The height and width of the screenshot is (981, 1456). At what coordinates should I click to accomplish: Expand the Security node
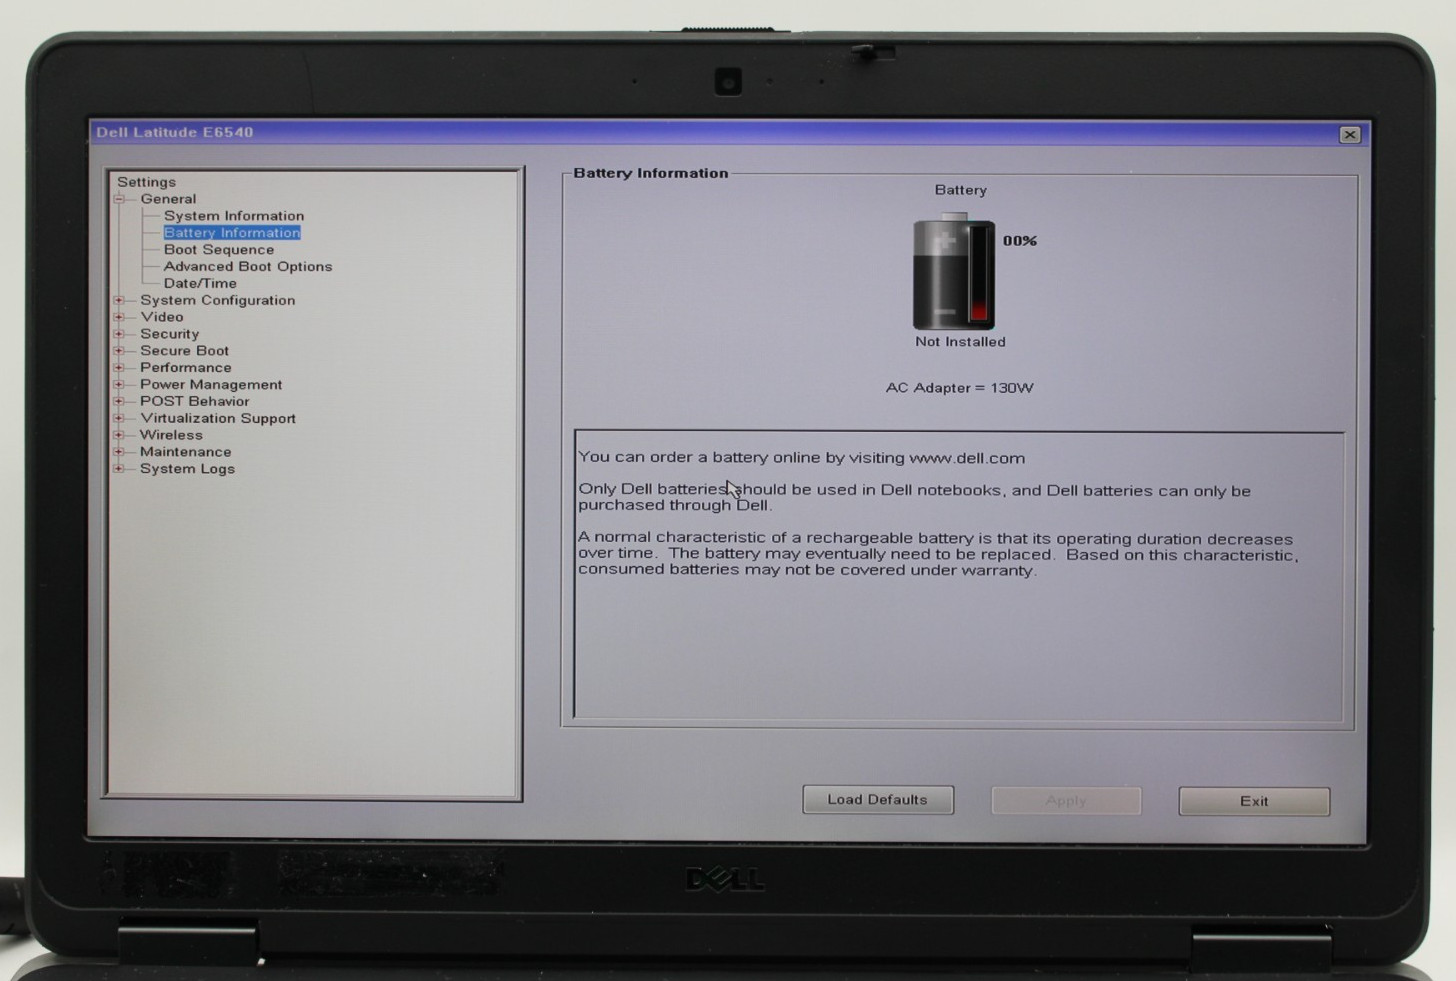[x=119, y=334]
